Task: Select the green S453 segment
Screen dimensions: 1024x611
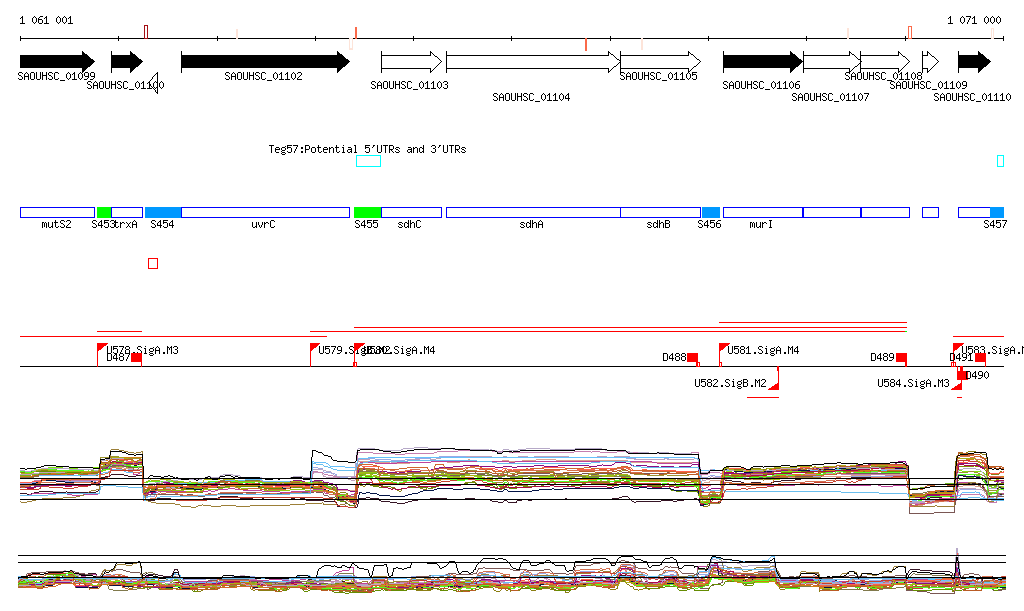Action: tap(104, 212)
